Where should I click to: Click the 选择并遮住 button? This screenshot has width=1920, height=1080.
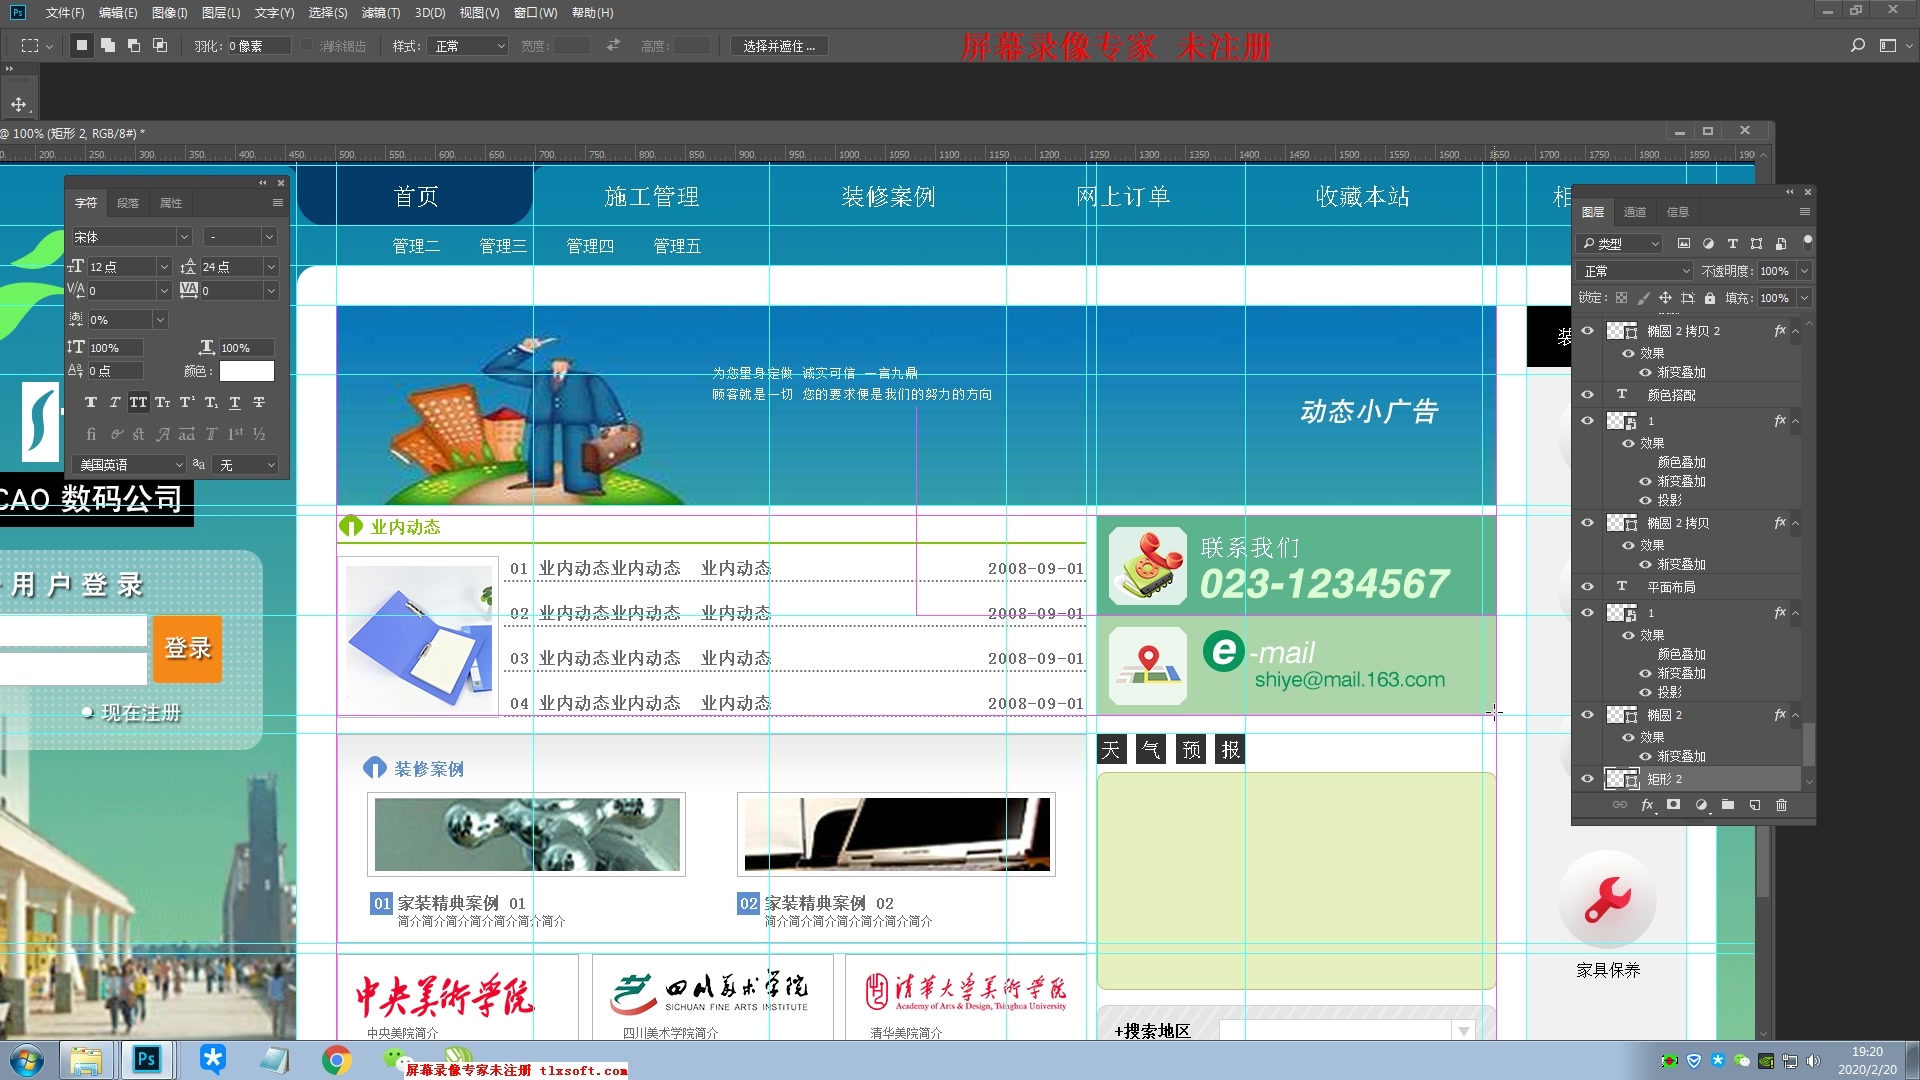click(779, 46)
